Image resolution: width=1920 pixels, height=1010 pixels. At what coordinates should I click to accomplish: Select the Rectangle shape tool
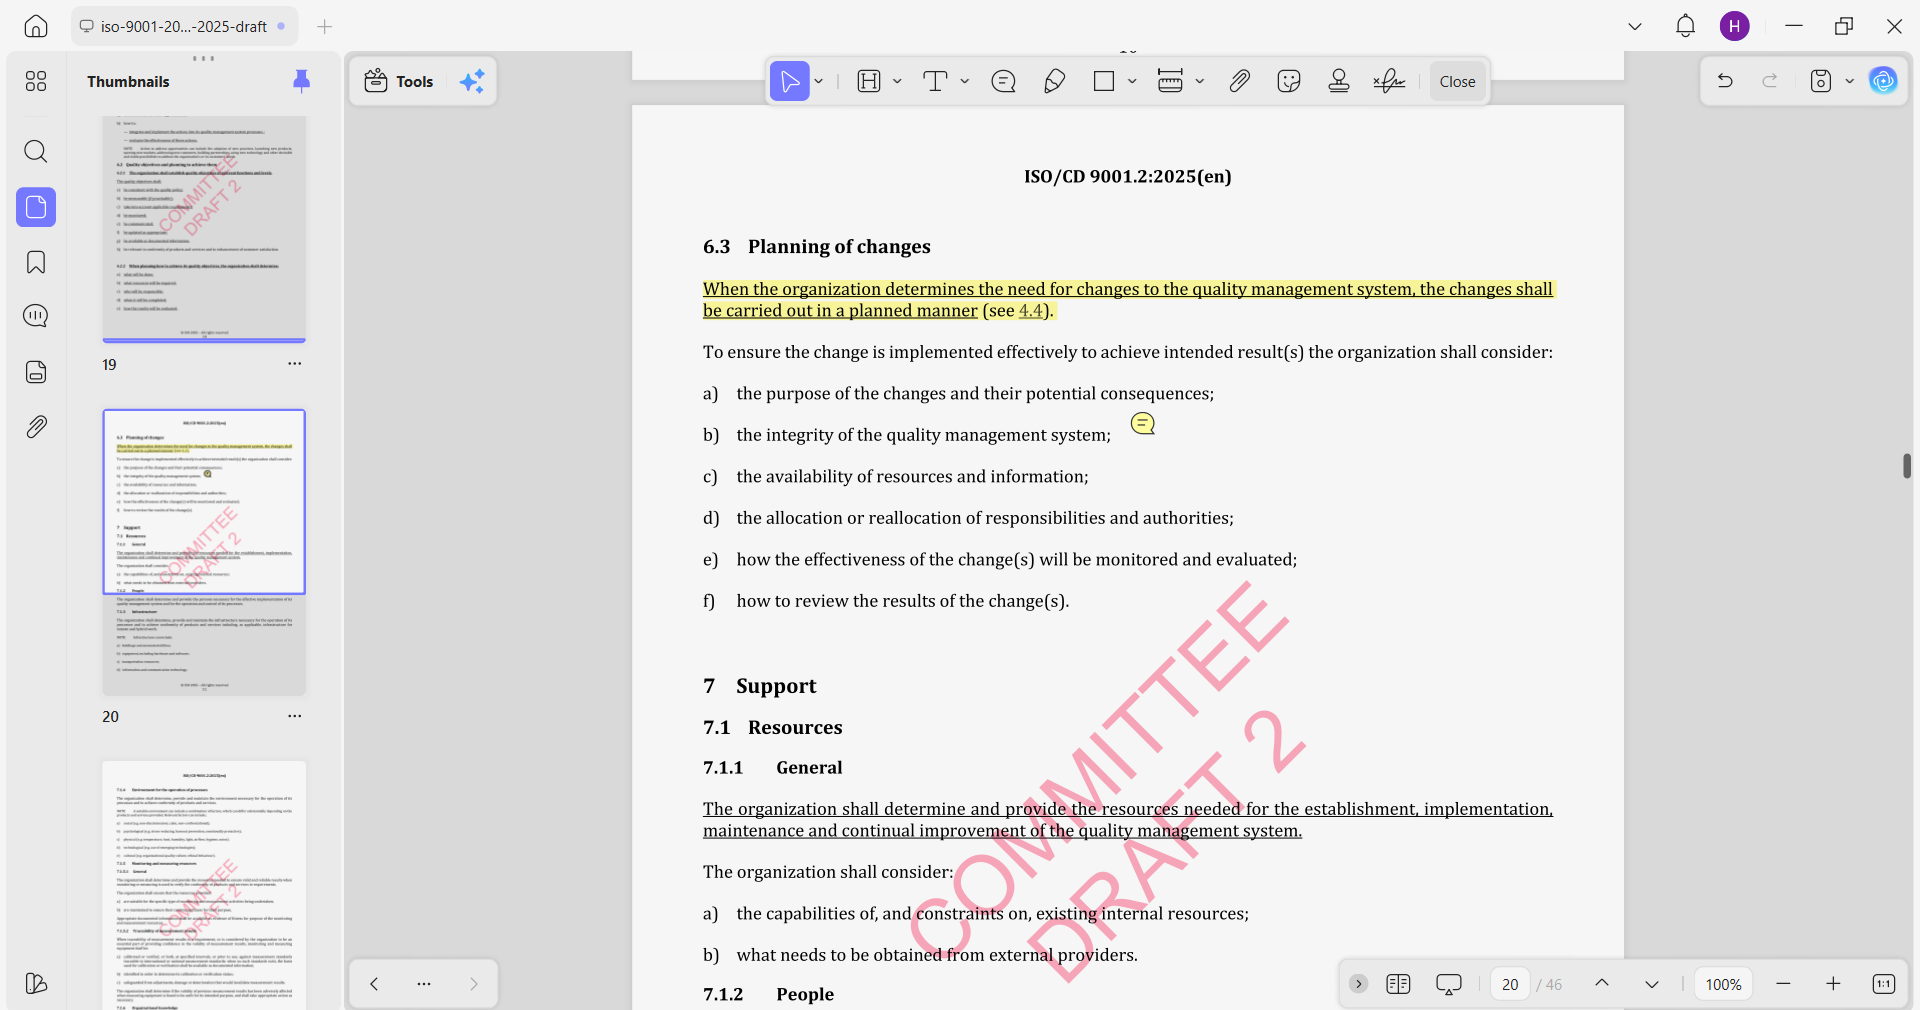[x=1104, y=81]
